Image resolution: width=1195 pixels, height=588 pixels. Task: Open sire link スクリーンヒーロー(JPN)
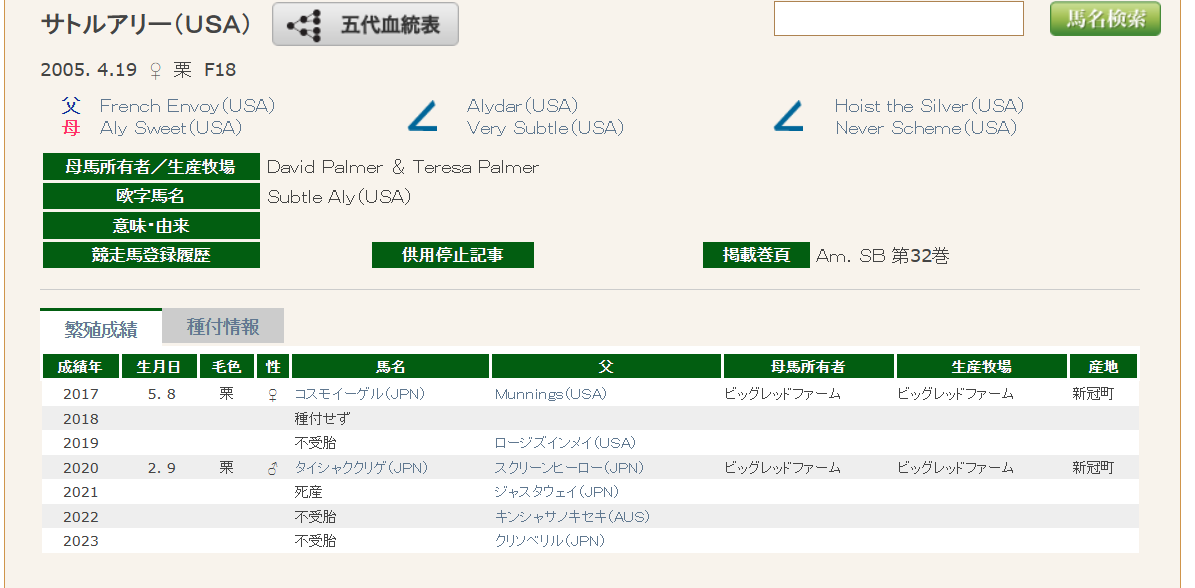click(x=569, y=468)
